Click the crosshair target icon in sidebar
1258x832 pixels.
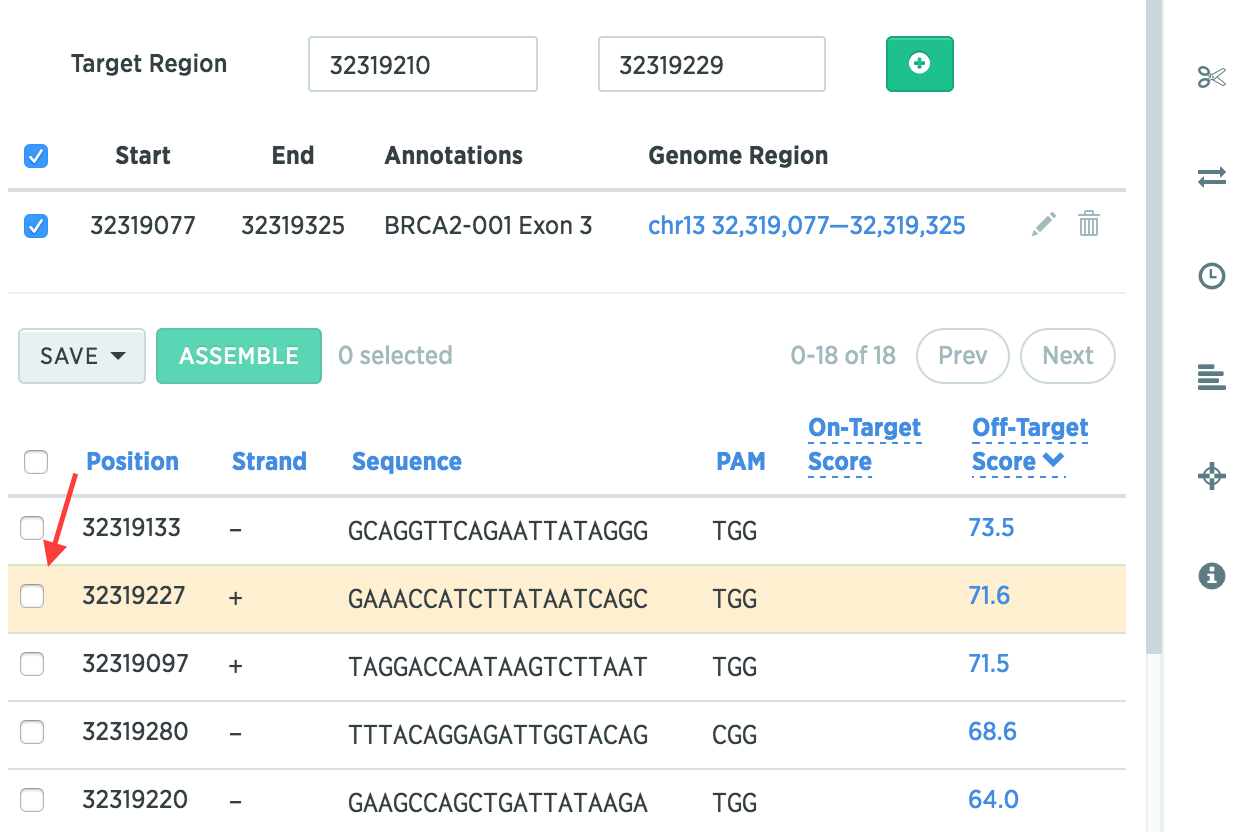(1211, 476)
